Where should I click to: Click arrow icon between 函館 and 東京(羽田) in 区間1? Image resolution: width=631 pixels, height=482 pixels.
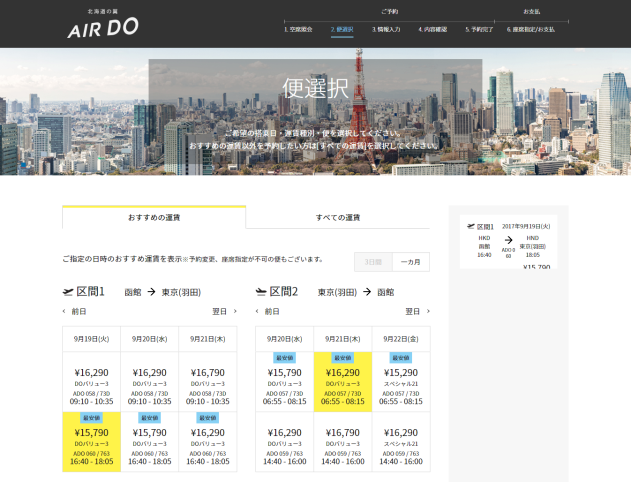coord(151,292)
